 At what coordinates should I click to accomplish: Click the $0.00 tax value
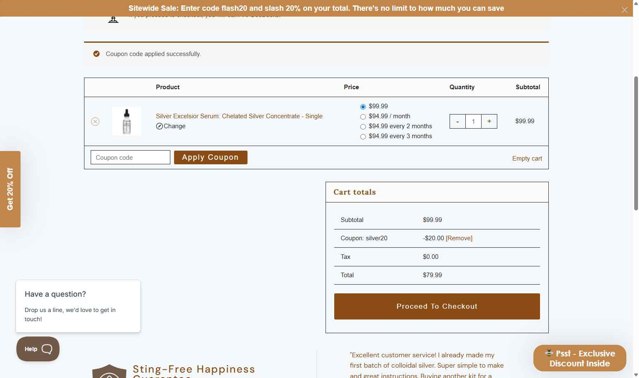pos(430,257)
